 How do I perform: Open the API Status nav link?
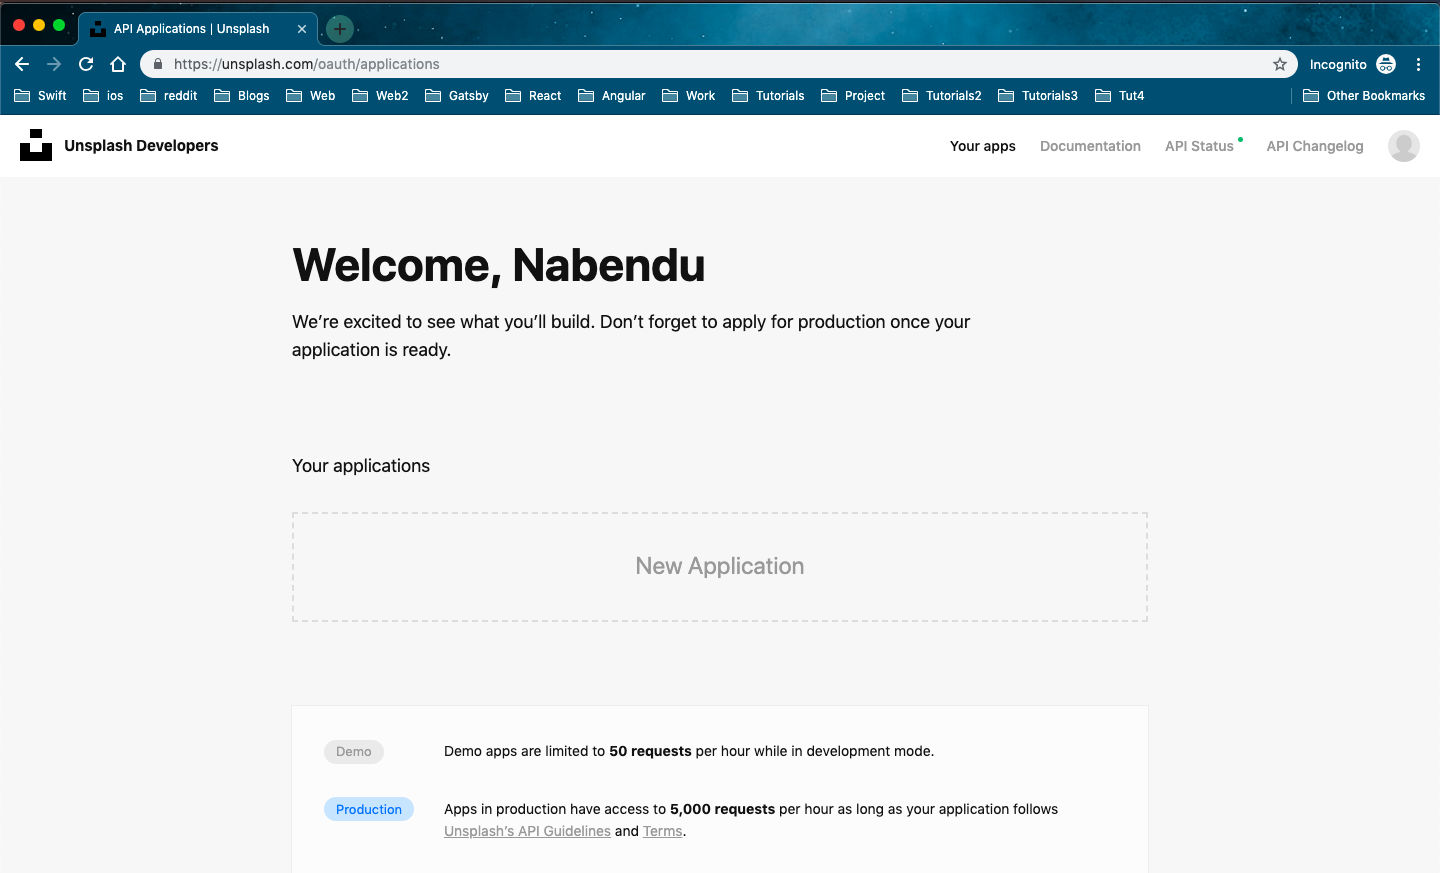click(x=1199, y=146)
